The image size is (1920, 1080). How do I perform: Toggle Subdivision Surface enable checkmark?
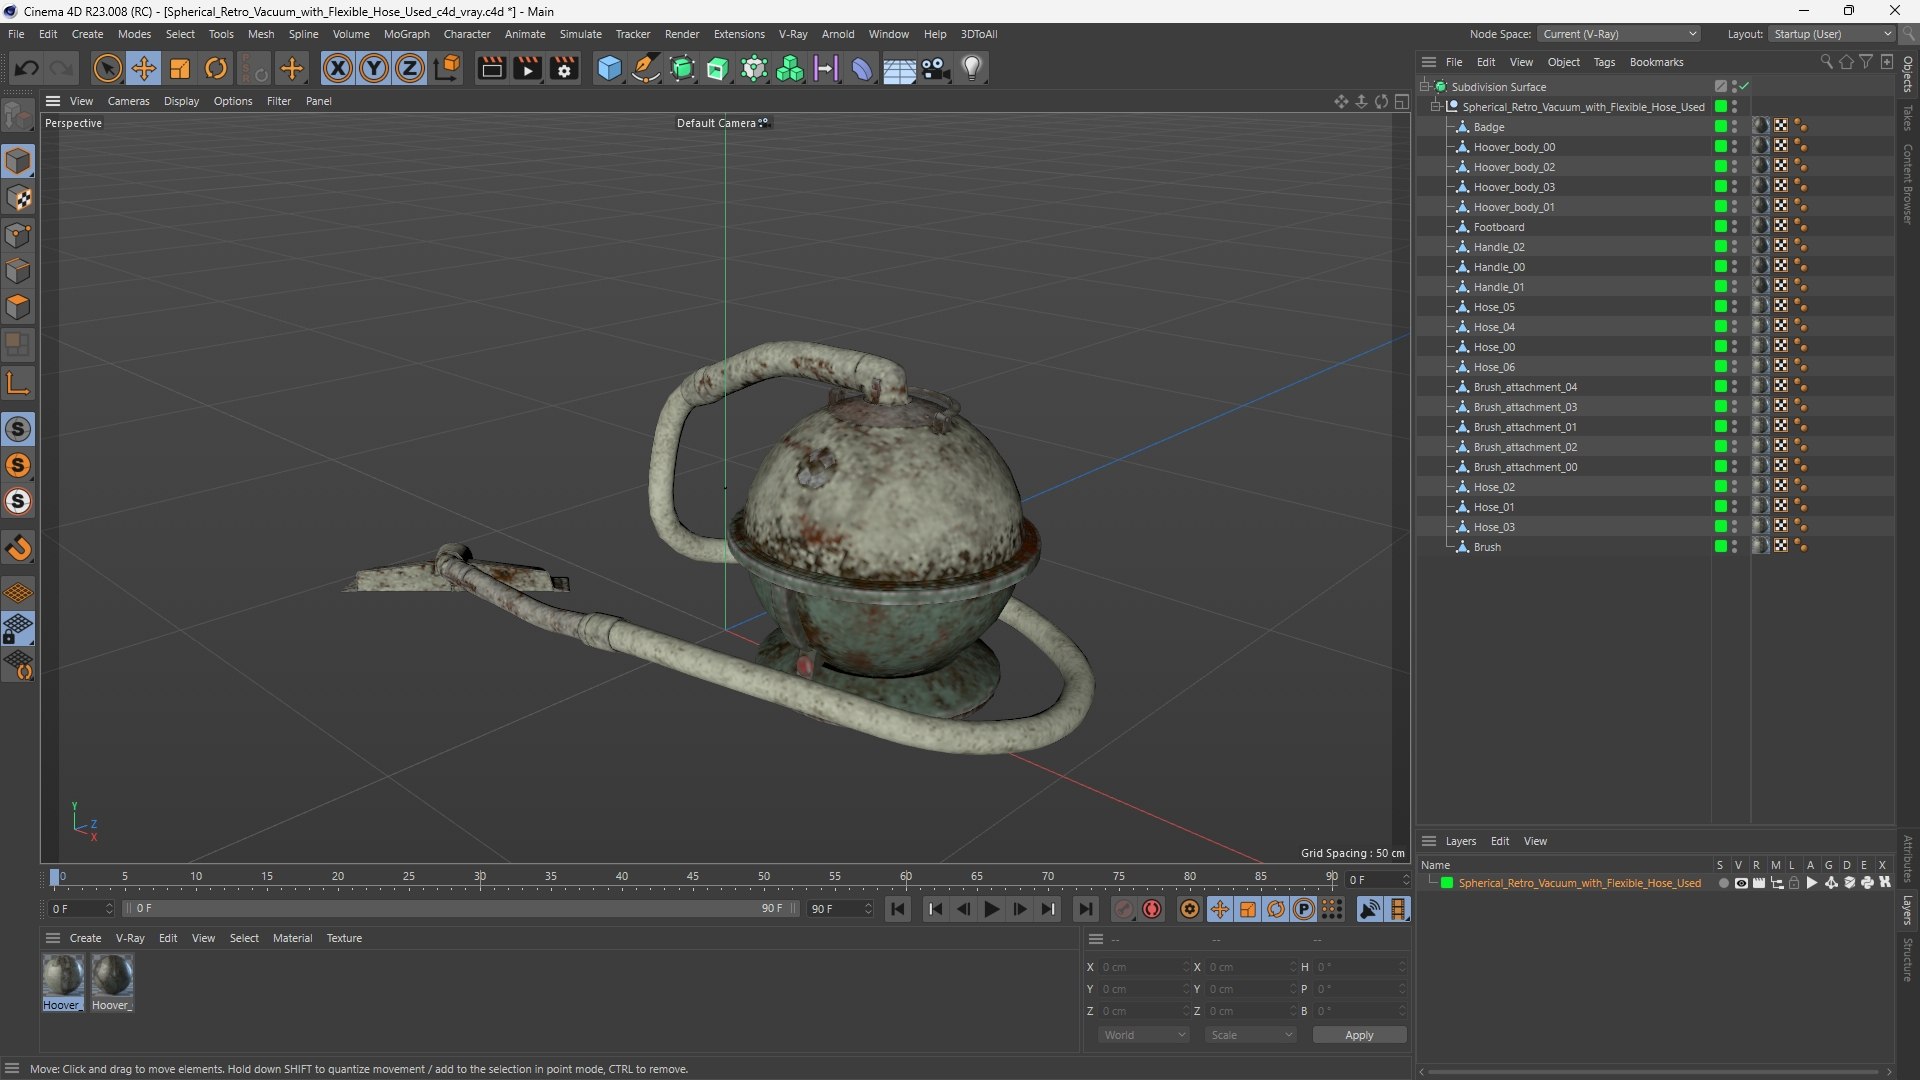[x=1744, y=87]
